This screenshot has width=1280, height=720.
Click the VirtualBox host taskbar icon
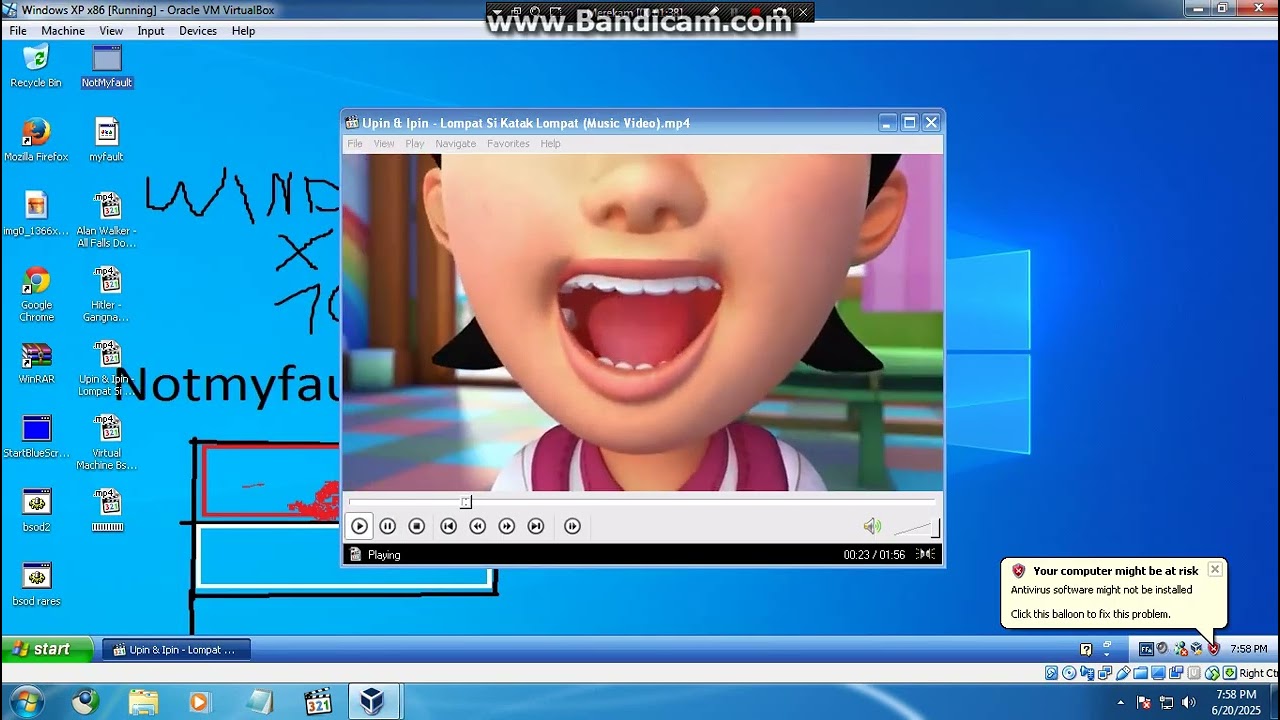click(x=373, y=702)
